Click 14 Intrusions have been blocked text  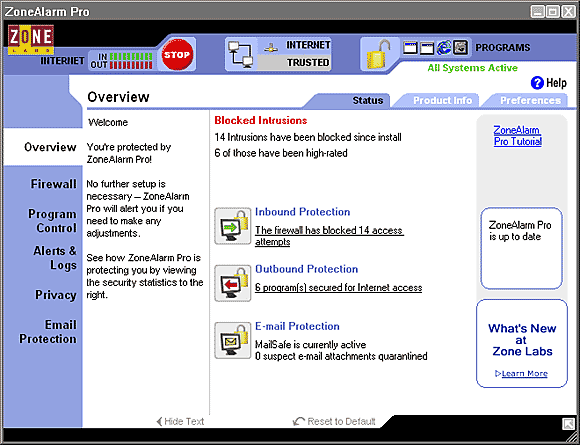pos(308,137)
